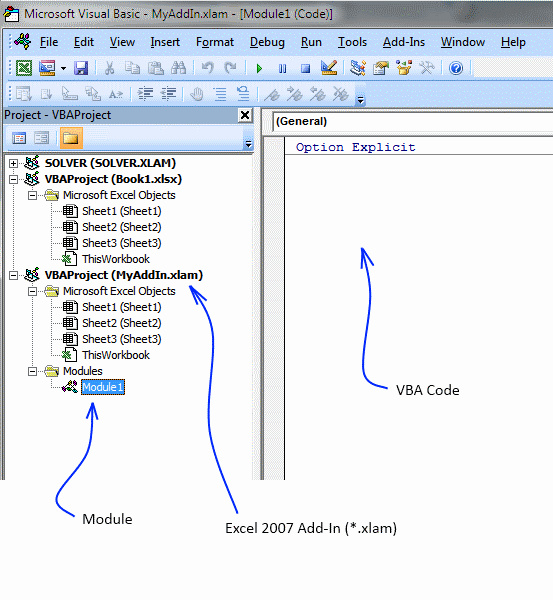The image size is (553, 600).
Task: Click the Save floppy disk icon
Action: [81, 68]
